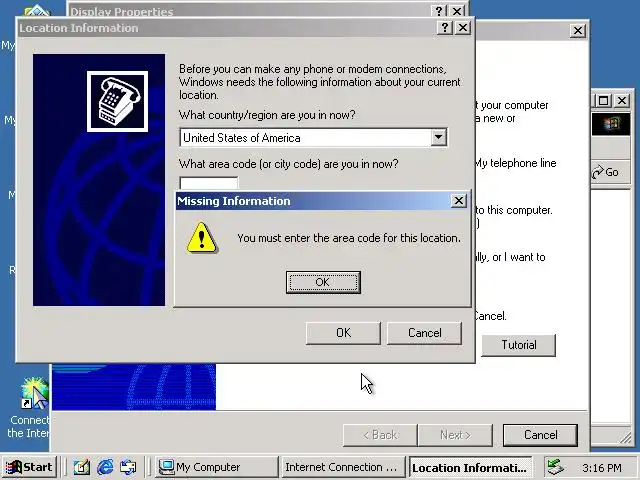This screenshot has width=640, height=480.
Task: Click OK in the Location Information dialog
Action: (343, 333)
